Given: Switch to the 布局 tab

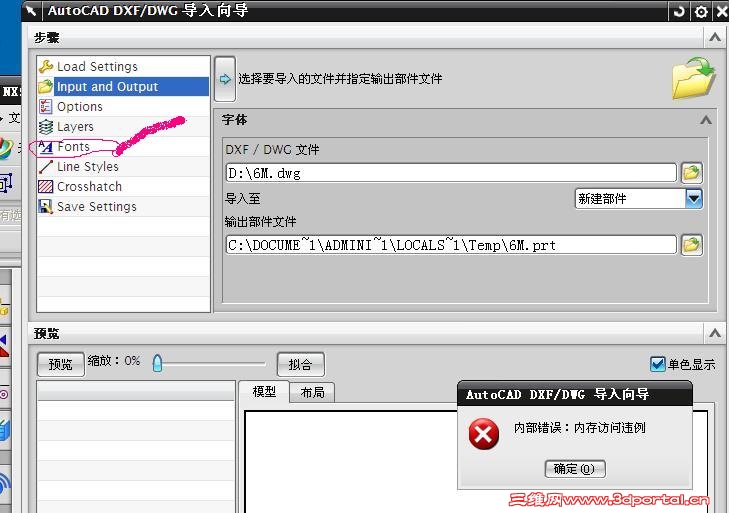Looking at the screenshot, I should click(x=312, y=393).
